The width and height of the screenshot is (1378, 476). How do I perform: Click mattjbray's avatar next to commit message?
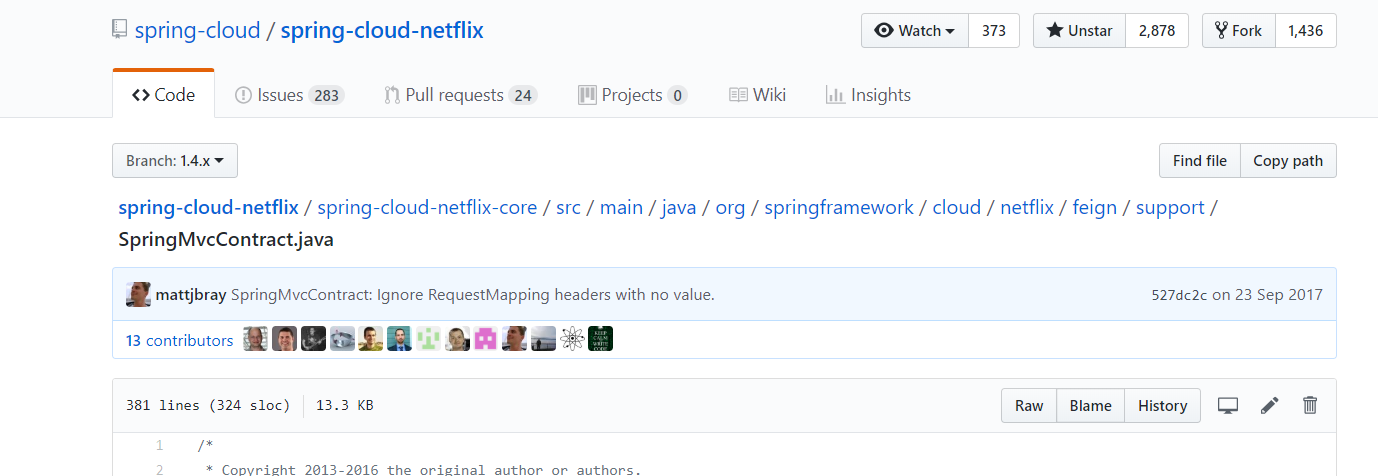(138, 295)
